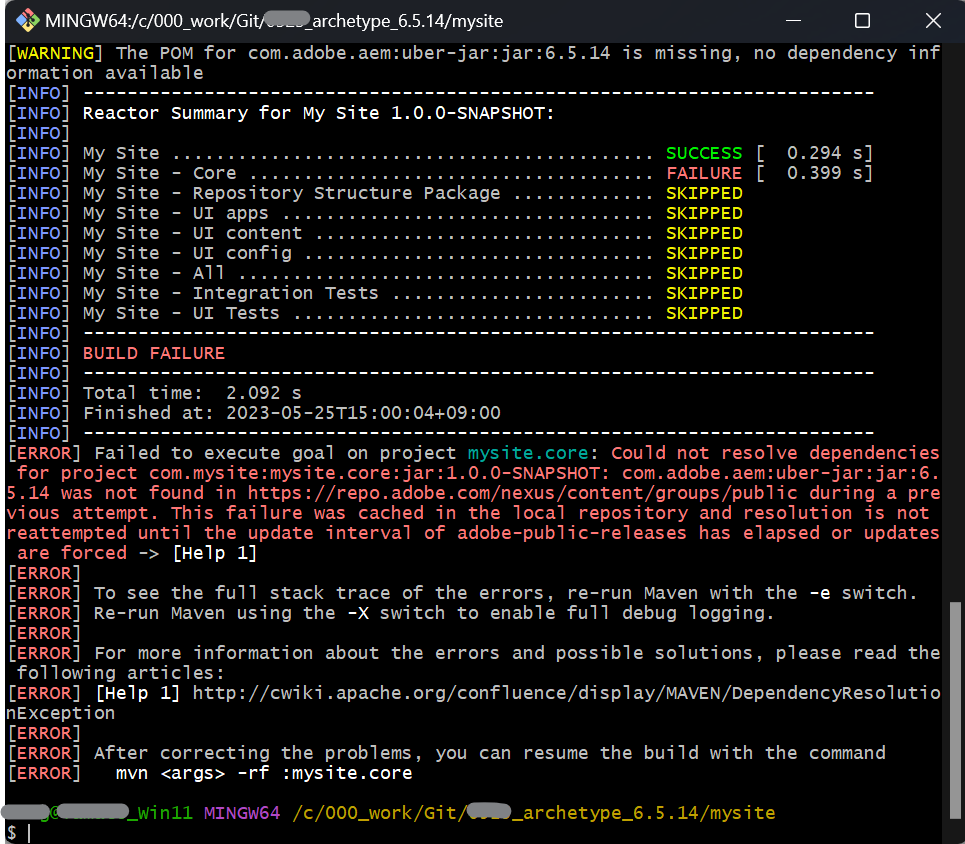Click 'com.adobe.aem:uber-jar:jar:6.5.14' in warning
Viewport: 965px width, 844px height.
429,53
